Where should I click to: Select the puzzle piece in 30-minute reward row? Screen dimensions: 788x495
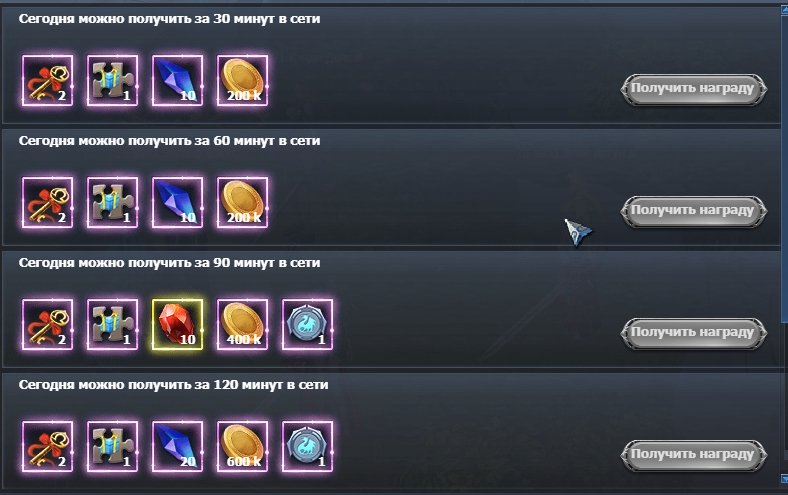pos(112,80)
